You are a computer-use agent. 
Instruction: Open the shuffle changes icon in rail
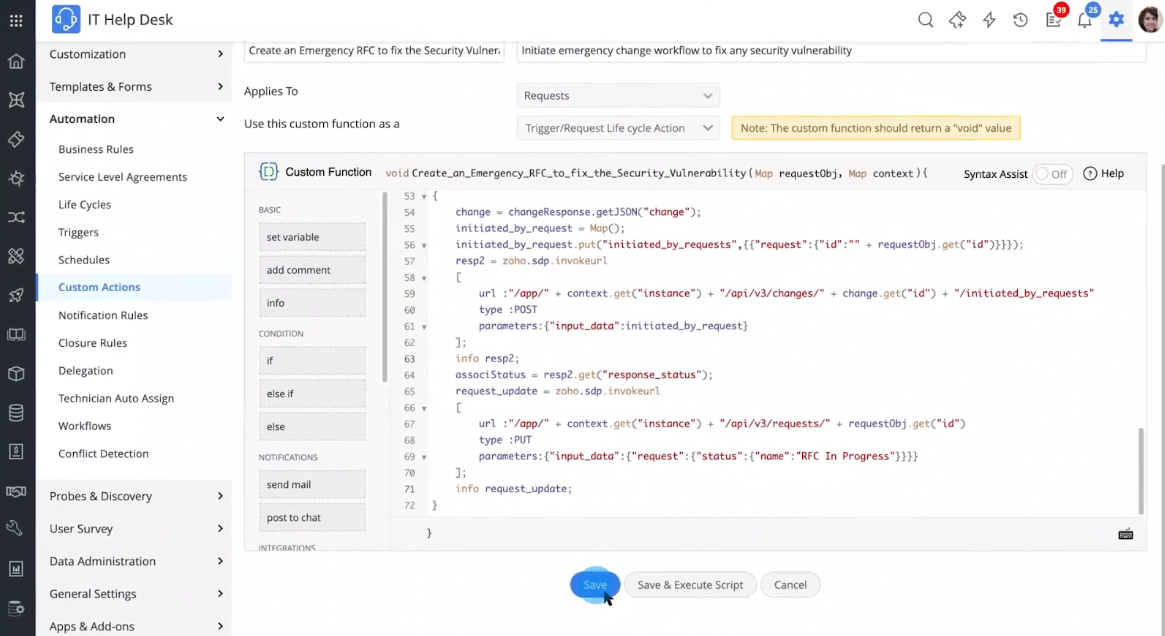[16, 217]
